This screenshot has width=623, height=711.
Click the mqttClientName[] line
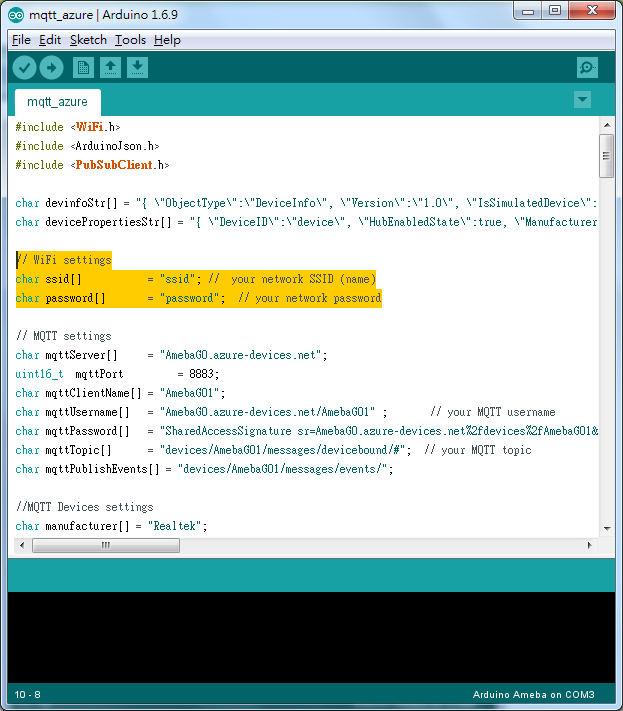pyautogui.click(x=120, y=393)
